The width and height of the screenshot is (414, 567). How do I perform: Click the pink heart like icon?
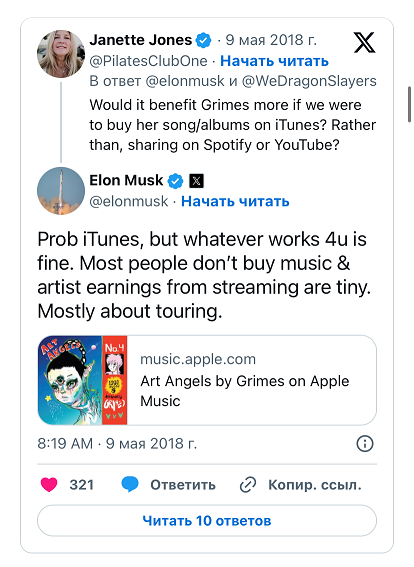pos(49,485)
